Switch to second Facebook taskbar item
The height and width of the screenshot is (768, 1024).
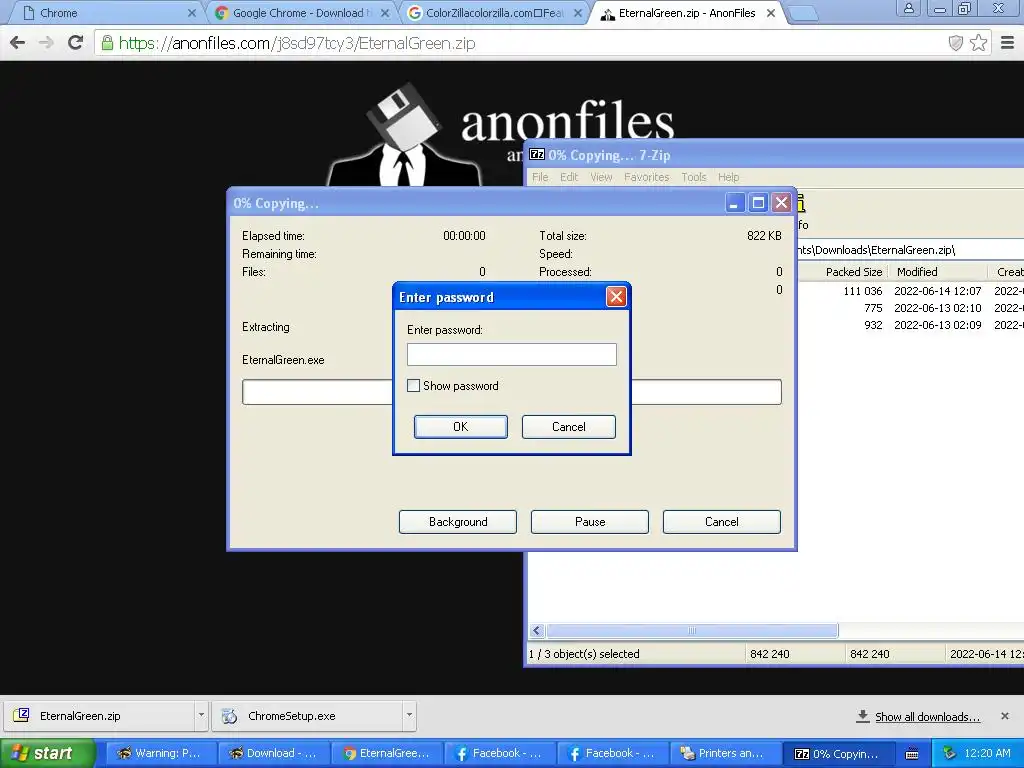click(x=613, y=753)
